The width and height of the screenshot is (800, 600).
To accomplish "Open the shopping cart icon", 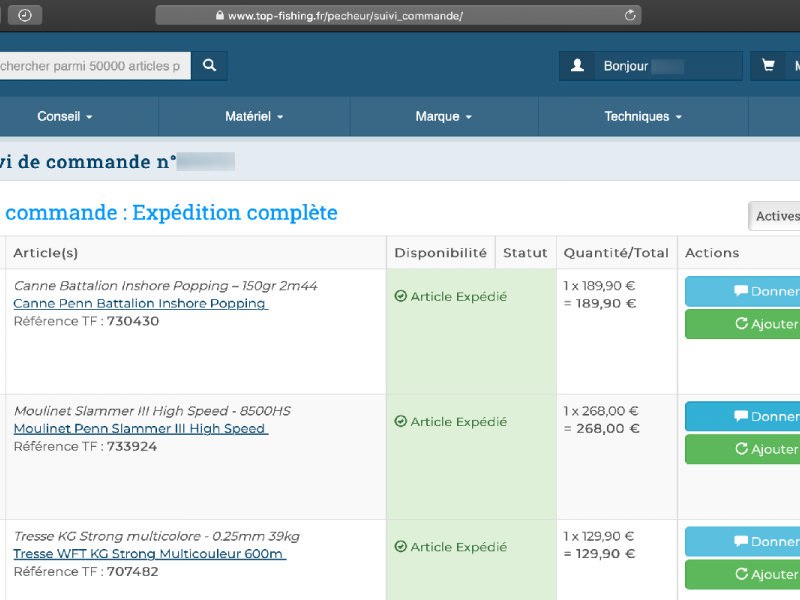I will [768, 66].
